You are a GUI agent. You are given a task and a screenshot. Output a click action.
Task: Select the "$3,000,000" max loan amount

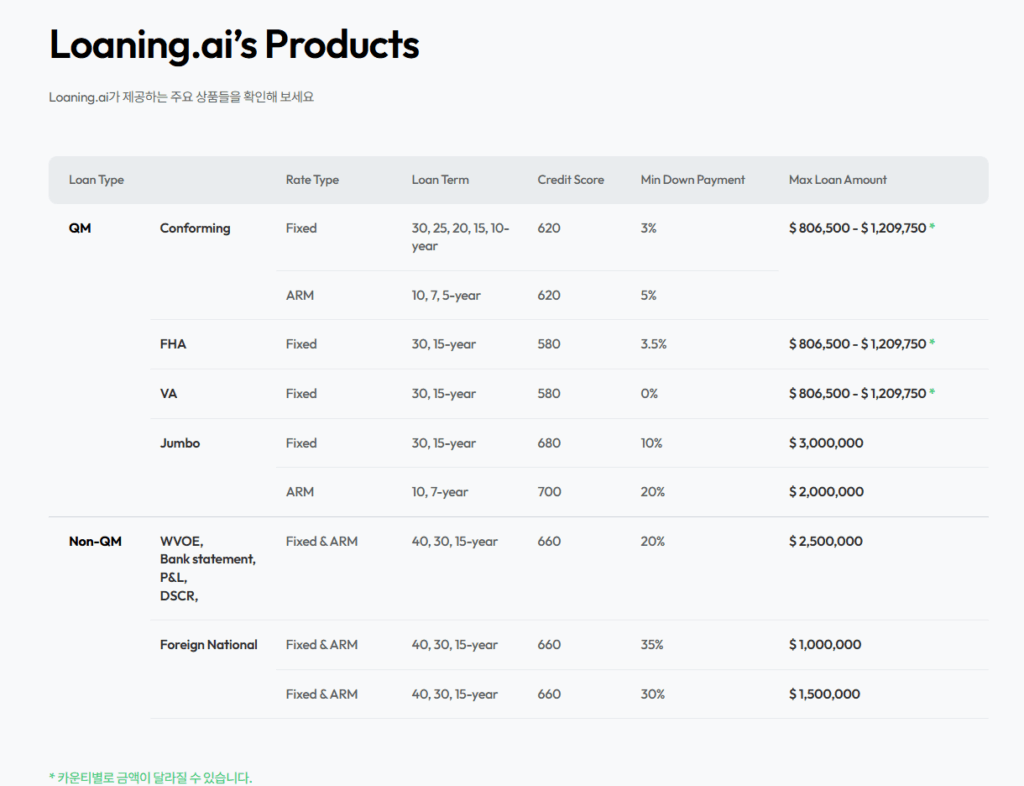(826, 443)
